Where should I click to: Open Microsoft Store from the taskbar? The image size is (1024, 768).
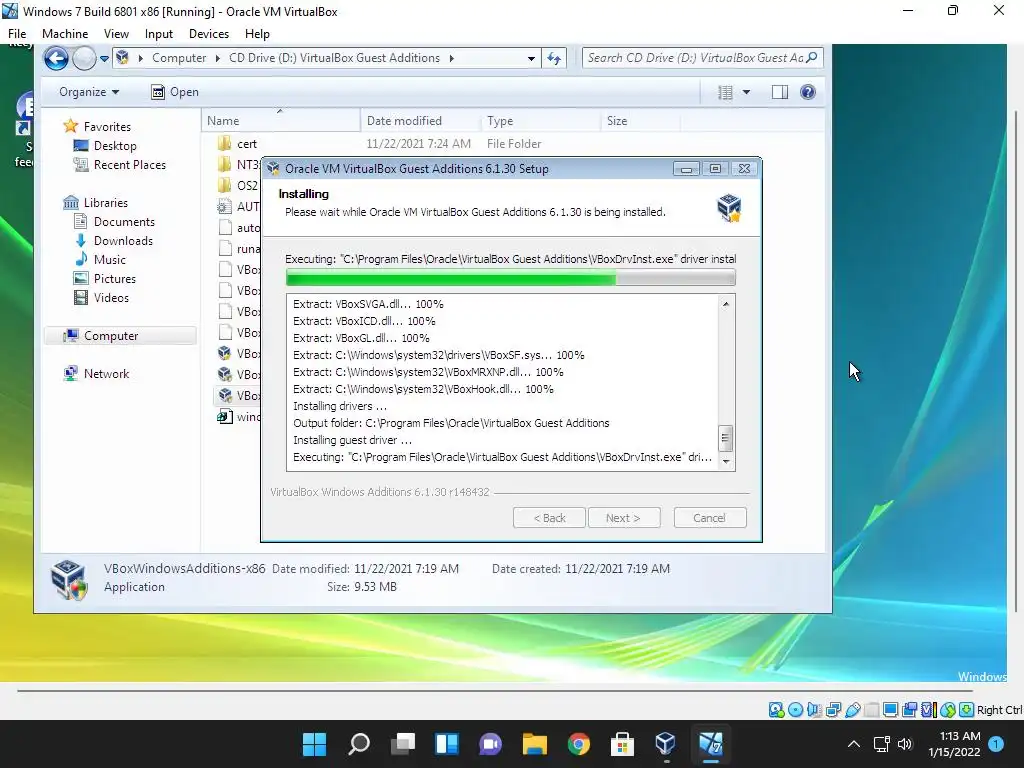[622, 744]
